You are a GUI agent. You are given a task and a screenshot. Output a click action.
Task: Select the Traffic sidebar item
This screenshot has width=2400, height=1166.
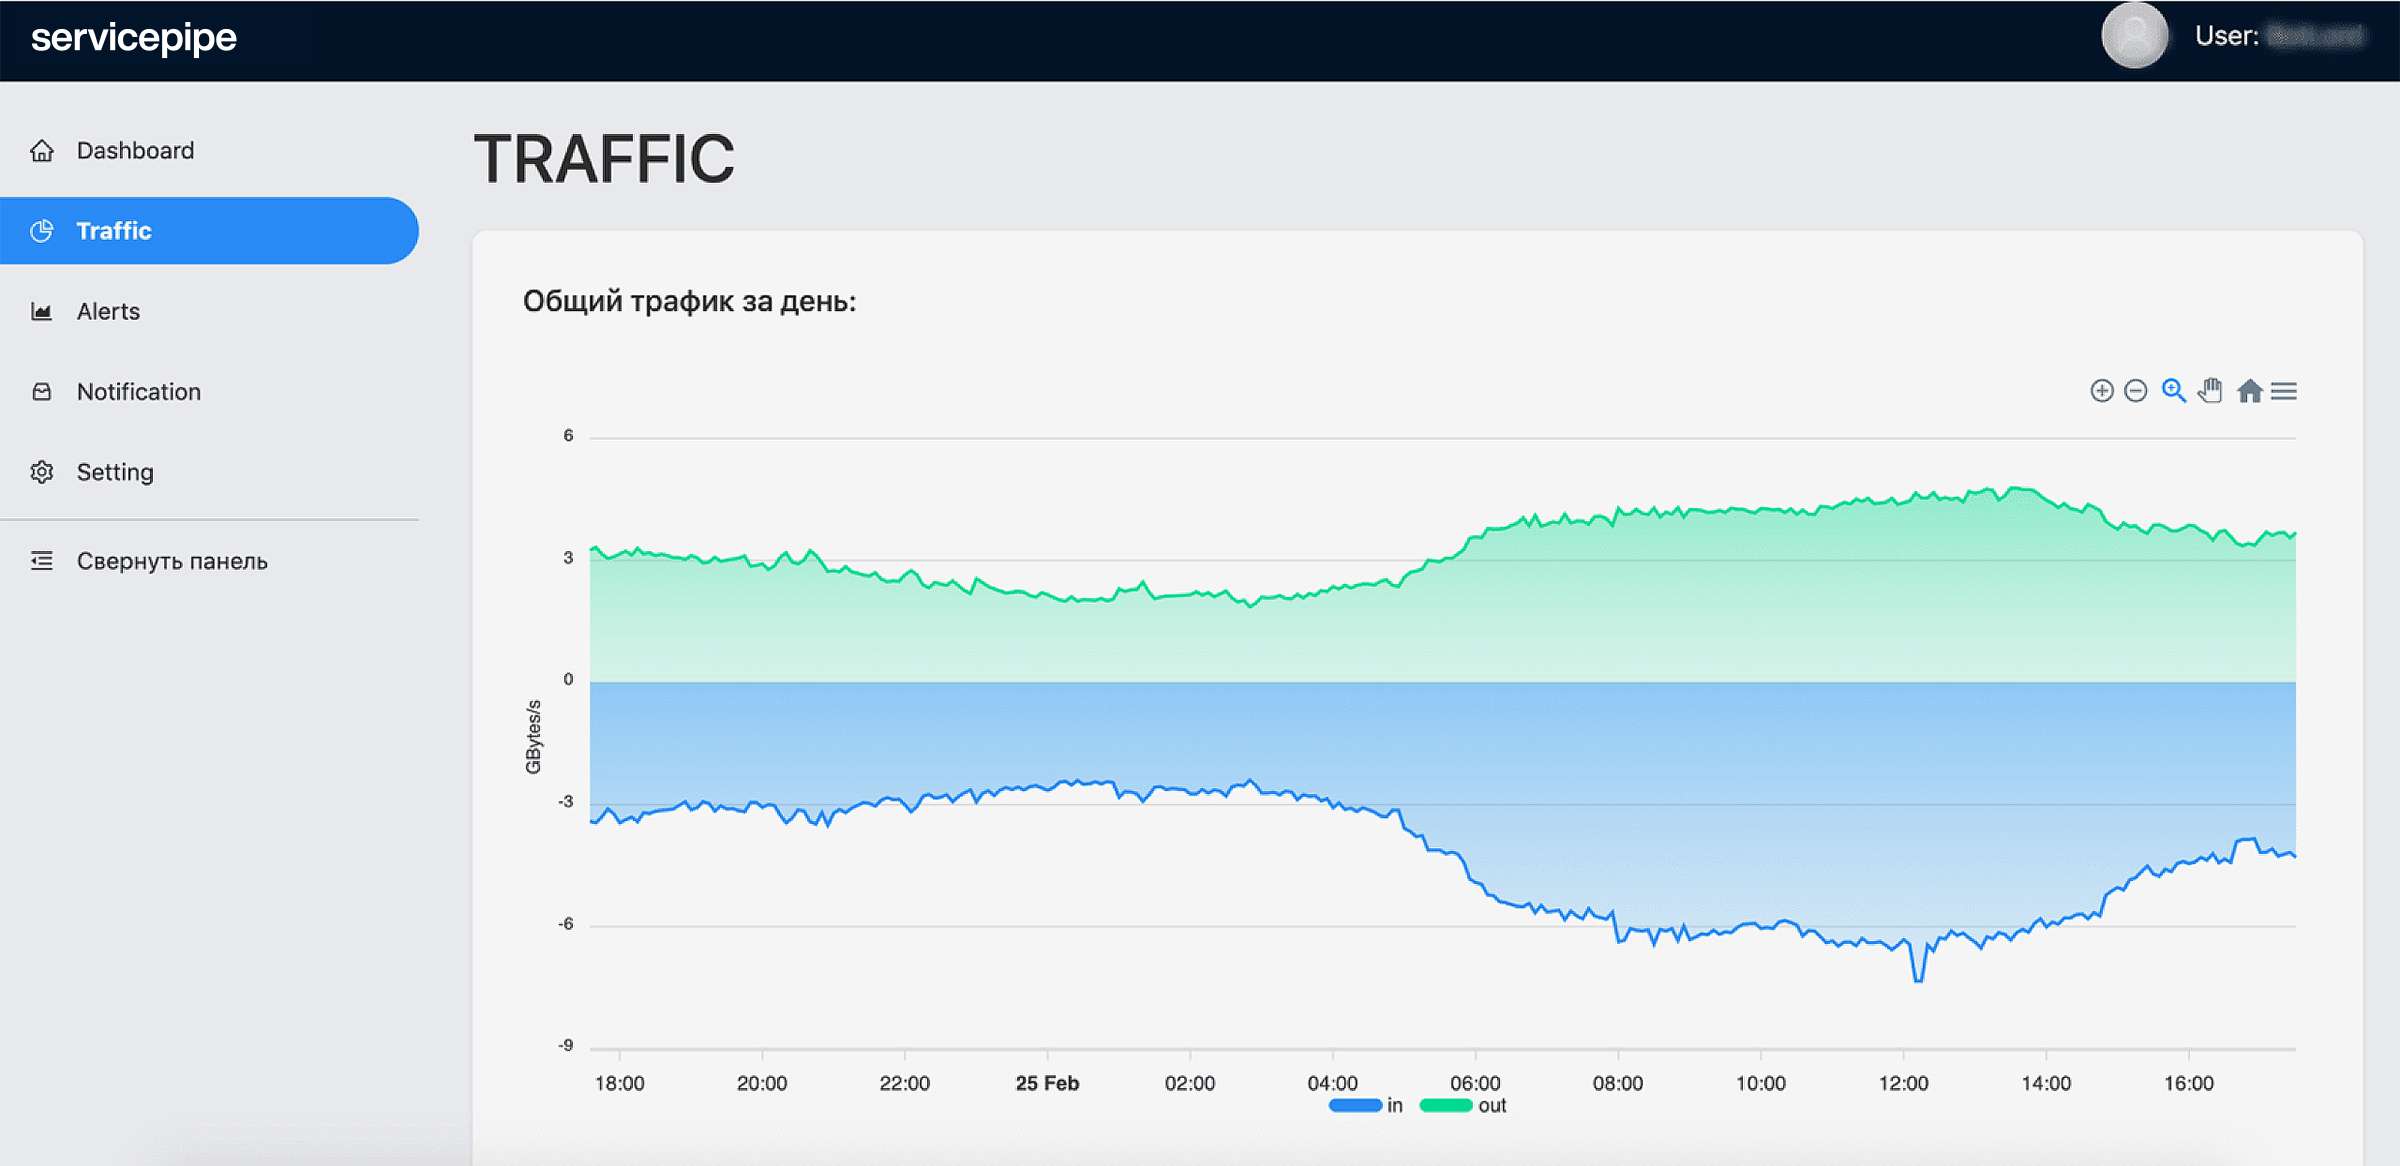114,231
